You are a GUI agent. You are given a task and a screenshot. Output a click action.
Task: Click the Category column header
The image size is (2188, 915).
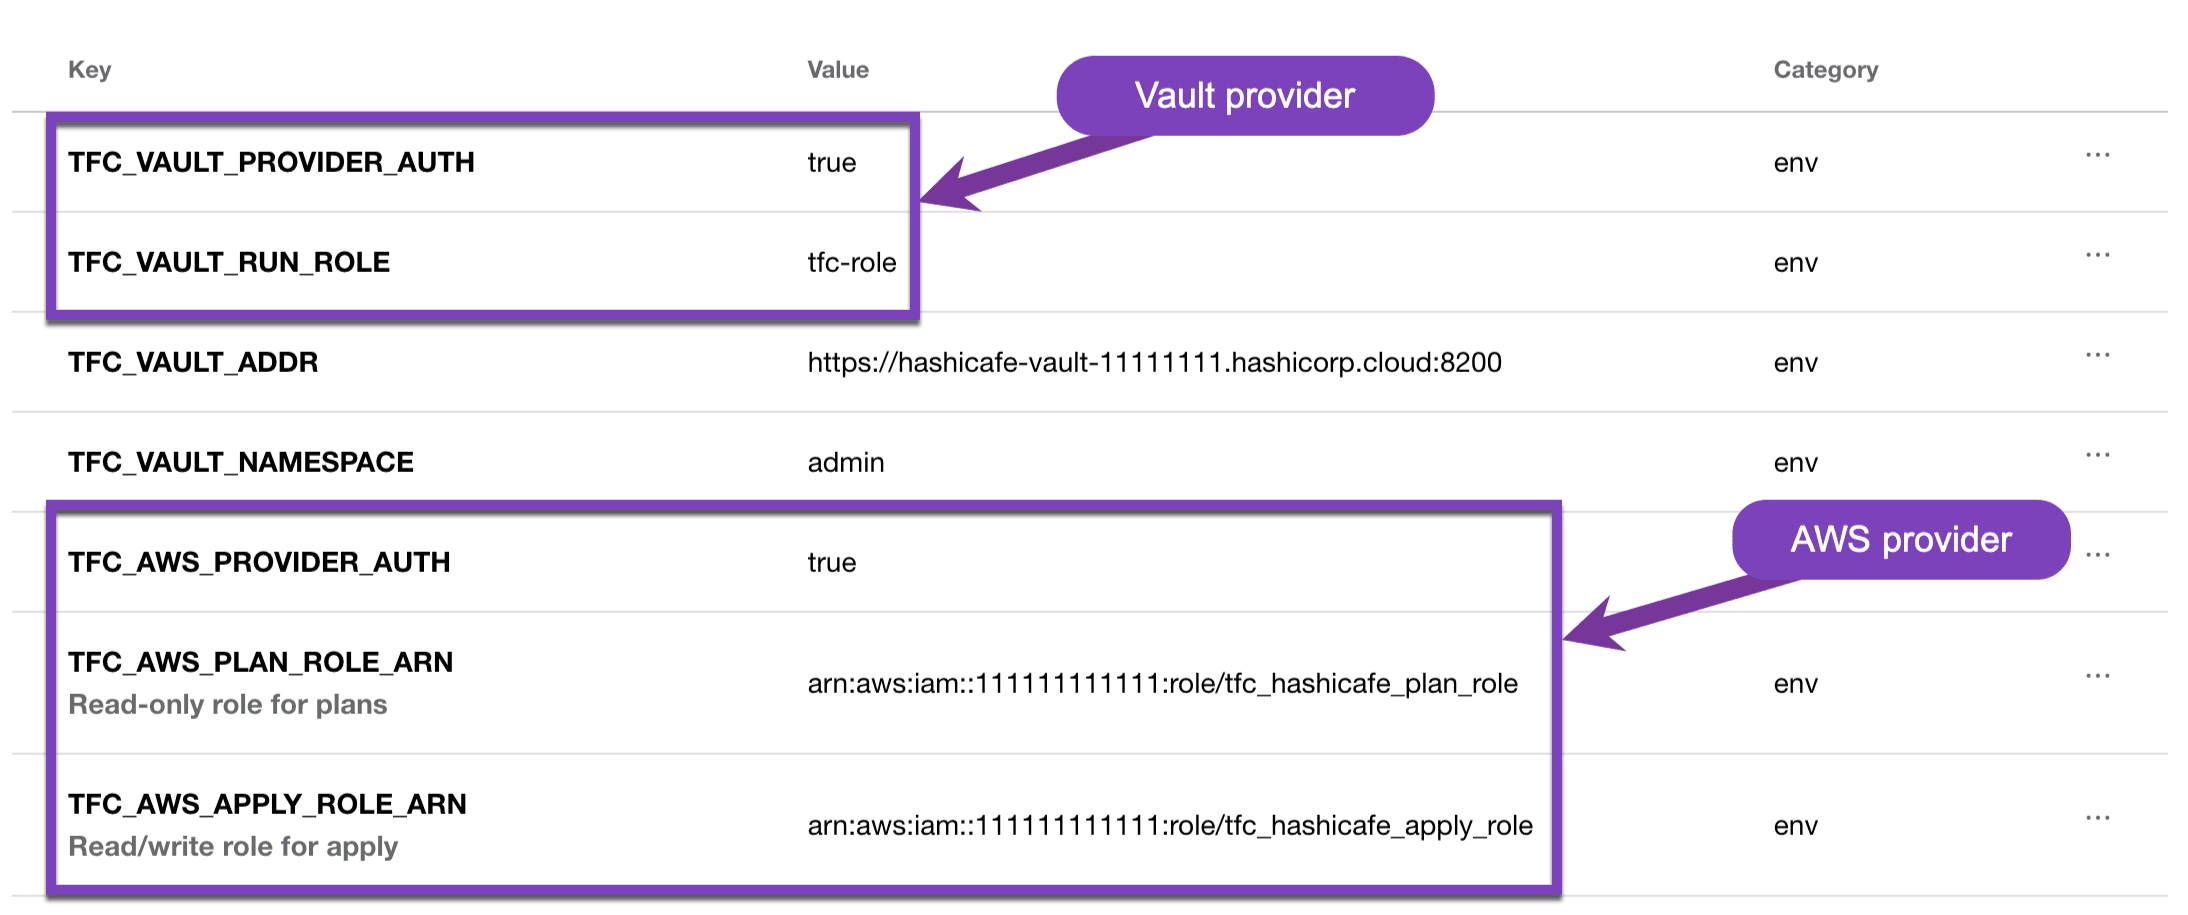point(1825,70)
